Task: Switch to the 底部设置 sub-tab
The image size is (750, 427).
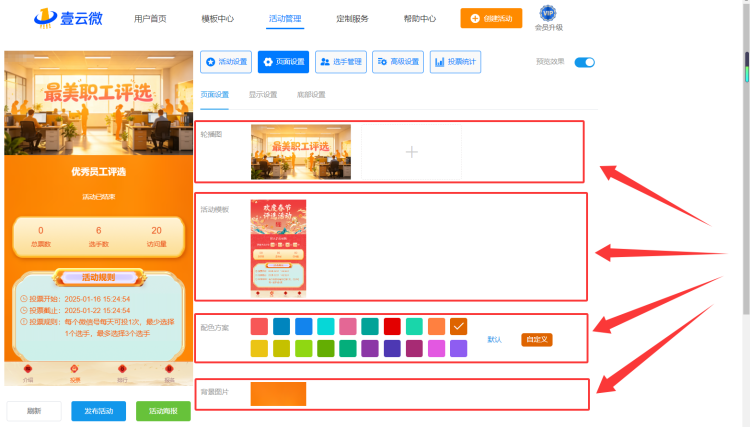Action: (x=311, y=95)
